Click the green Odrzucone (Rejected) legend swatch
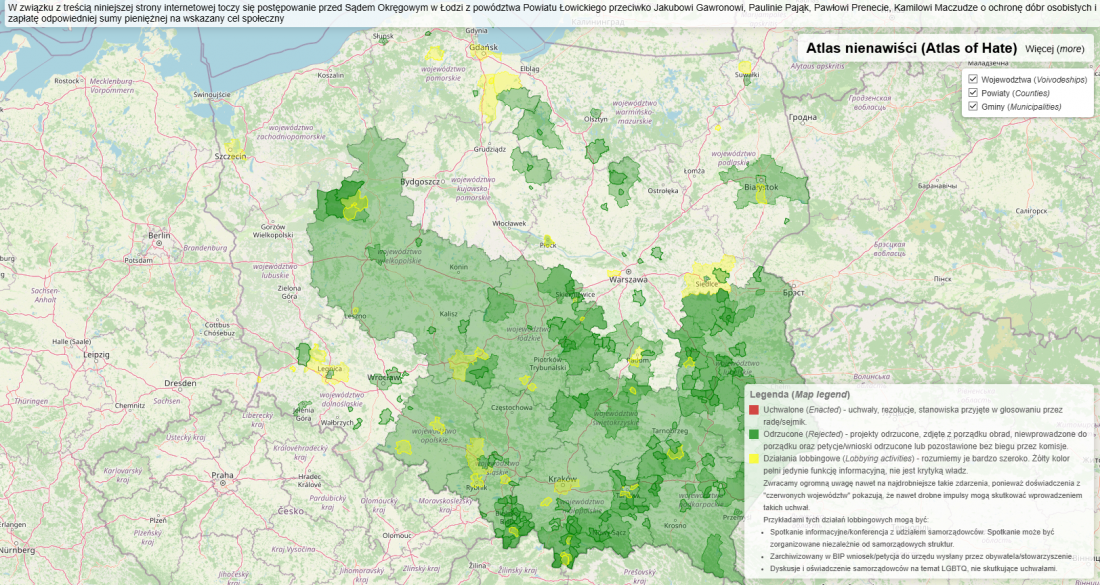This screenshot has width=1100, height=585. click(x=754, y=434)
